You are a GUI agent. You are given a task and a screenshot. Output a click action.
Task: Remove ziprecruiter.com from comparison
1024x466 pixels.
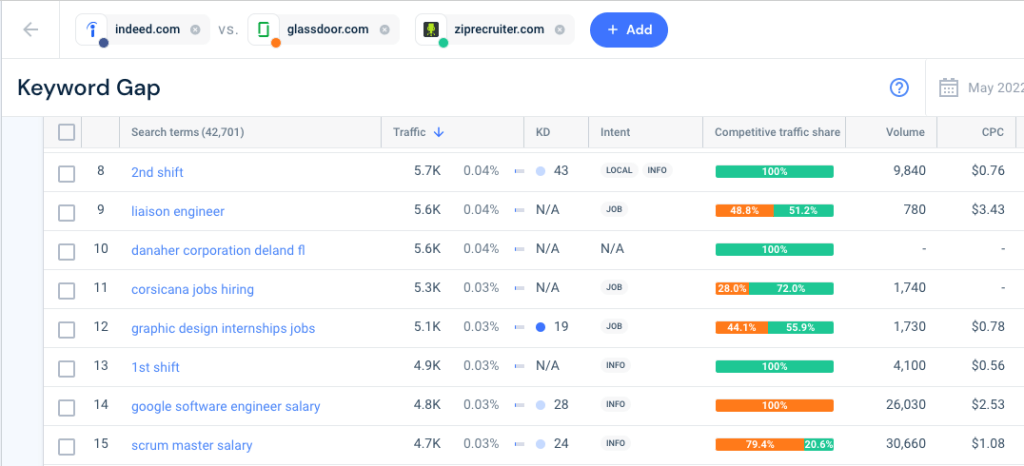point(560,29)
